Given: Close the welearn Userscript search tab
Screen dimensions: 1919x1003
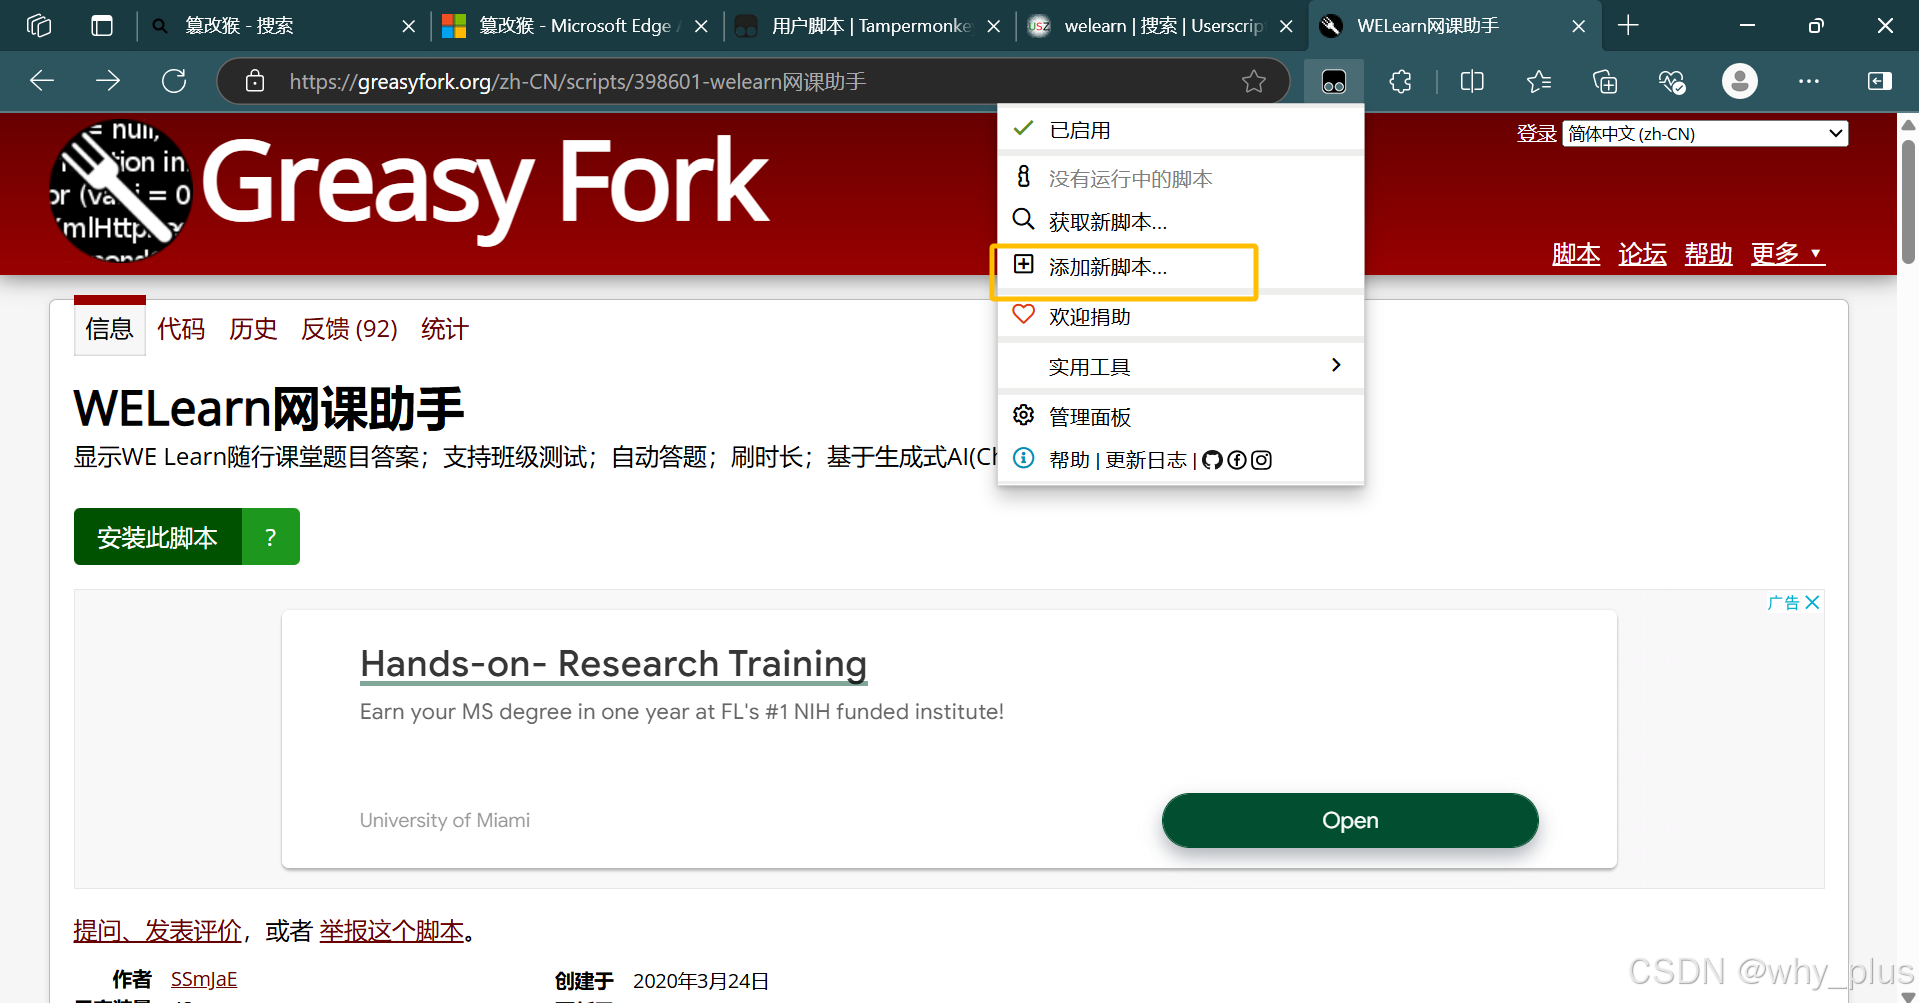Looking at the screenshot, I should 1286,26.
